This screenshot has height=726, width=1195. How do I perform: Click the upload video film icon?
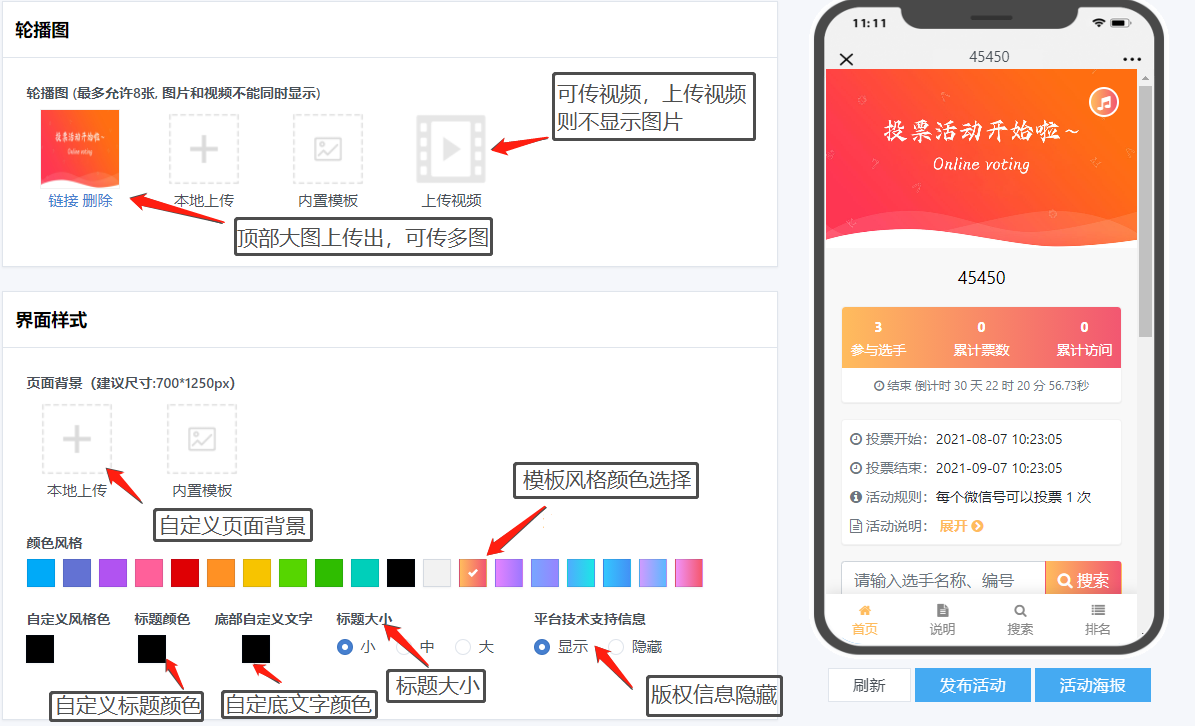pyautogui.click(x=451, y=149)
